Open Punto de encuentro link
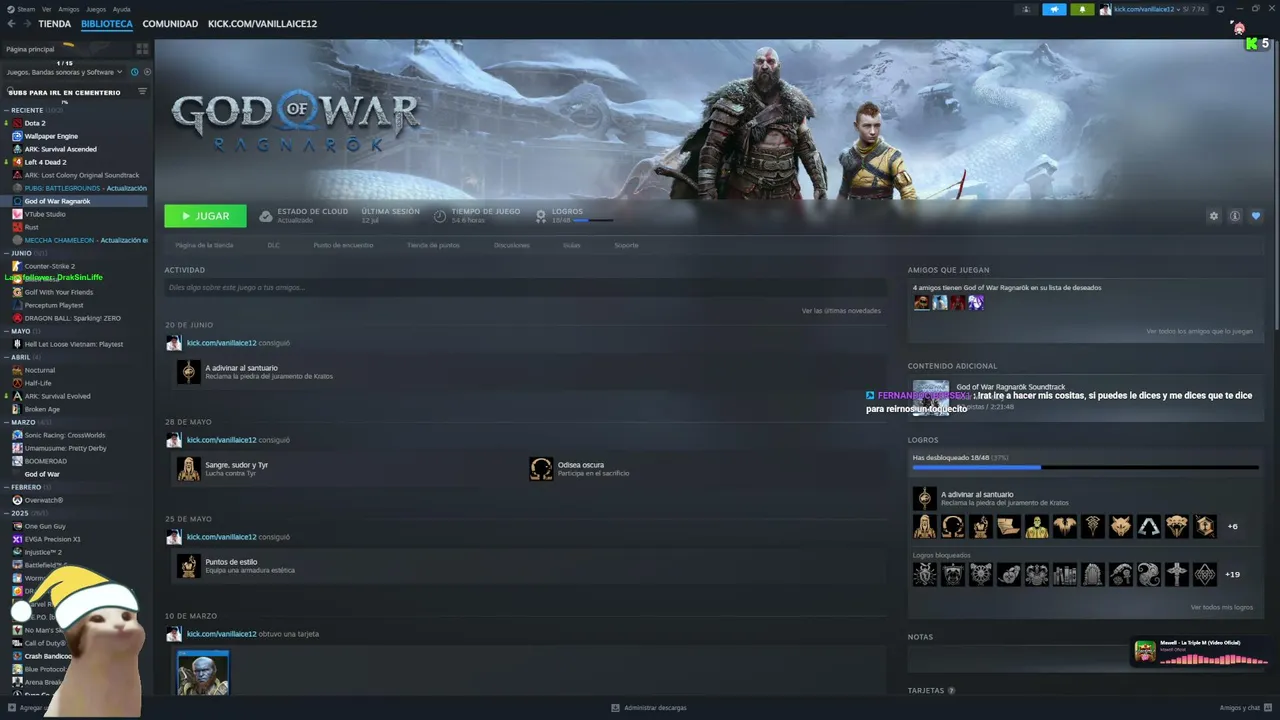The image size is (1280, 720). click(x=343, y=245)
